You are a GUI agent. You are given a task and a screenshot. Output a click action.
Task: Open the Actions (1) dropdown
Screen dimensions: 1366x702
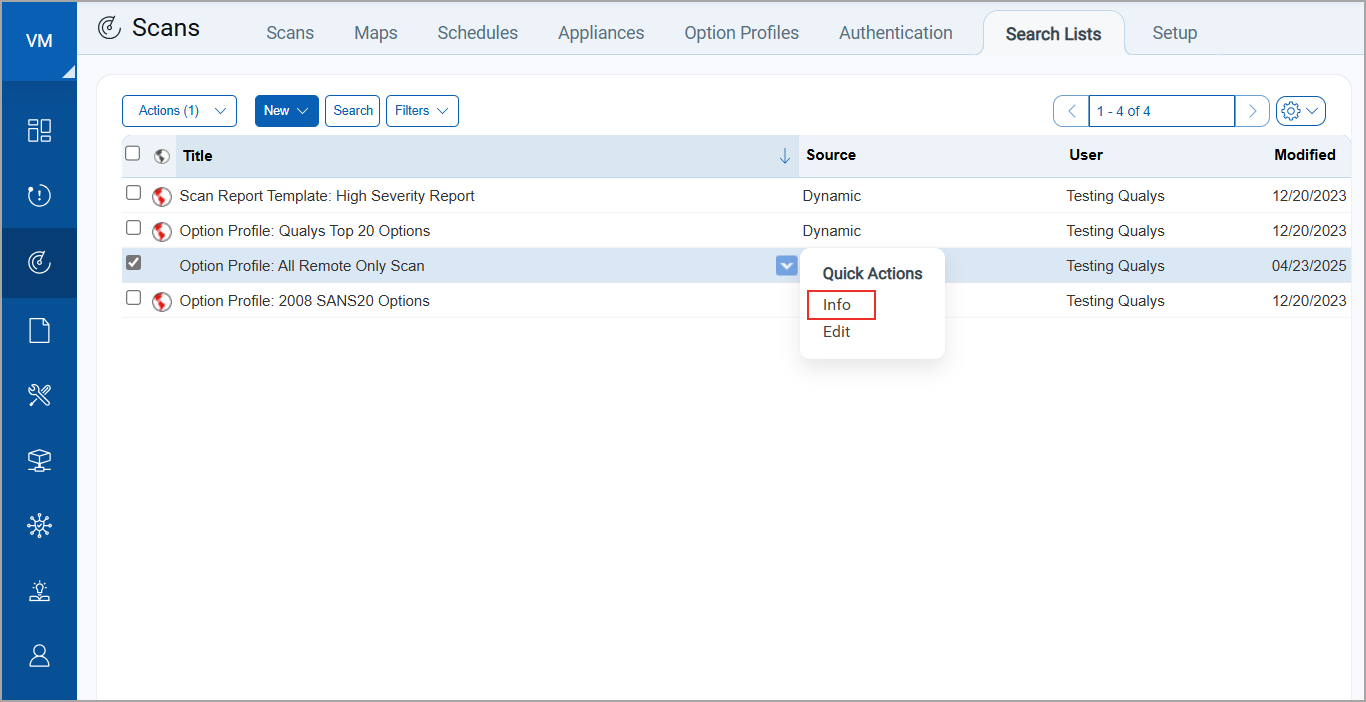click(x=179, y=111)
